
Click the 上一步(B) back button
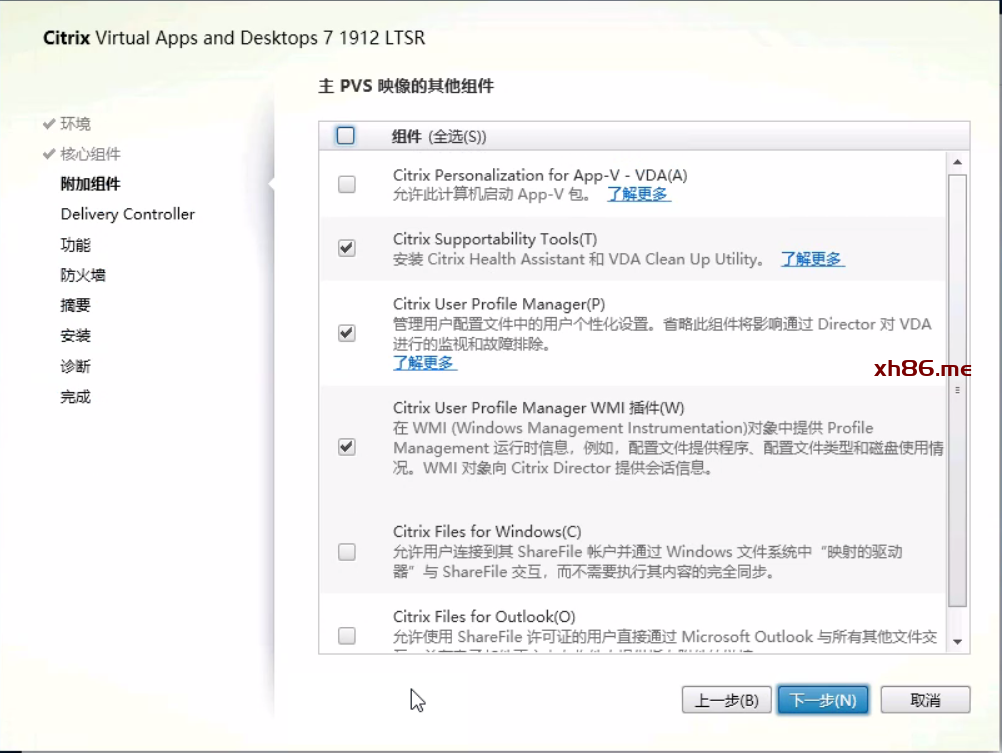(x=726, y=700)
